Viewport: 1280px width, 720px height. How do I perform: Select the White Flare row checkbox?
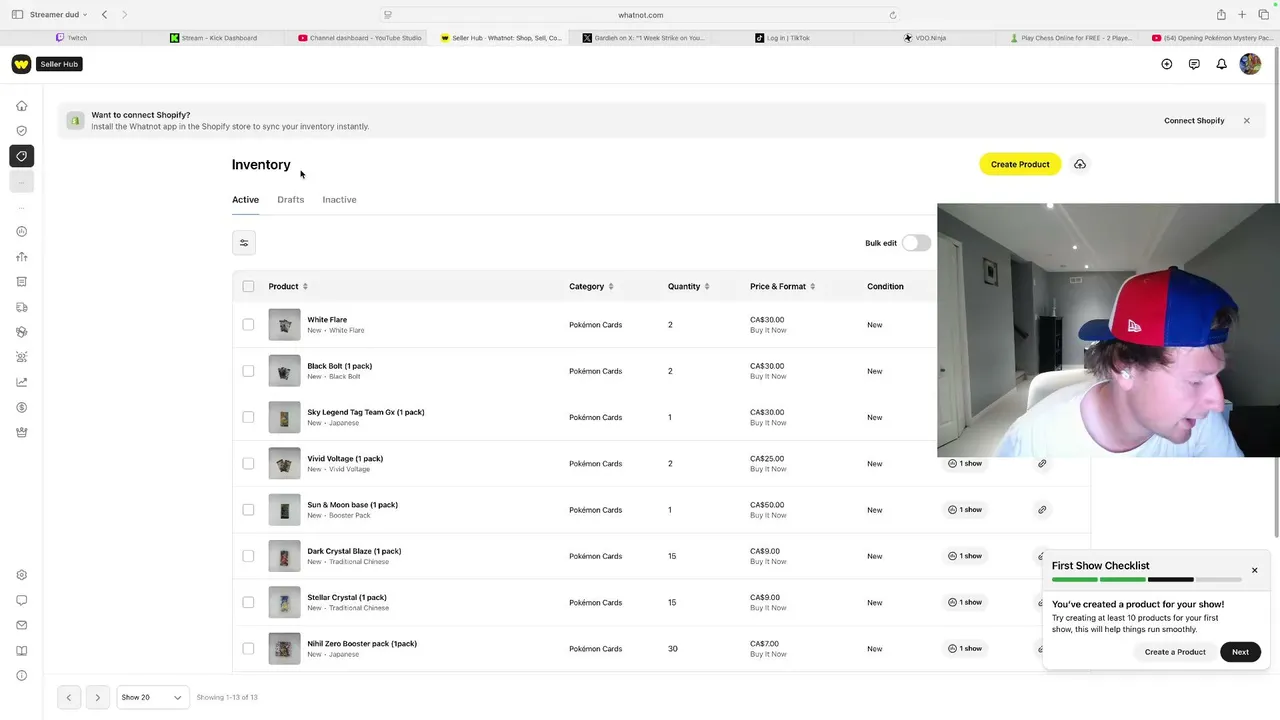pyautogui.click(x=248, y=325)
